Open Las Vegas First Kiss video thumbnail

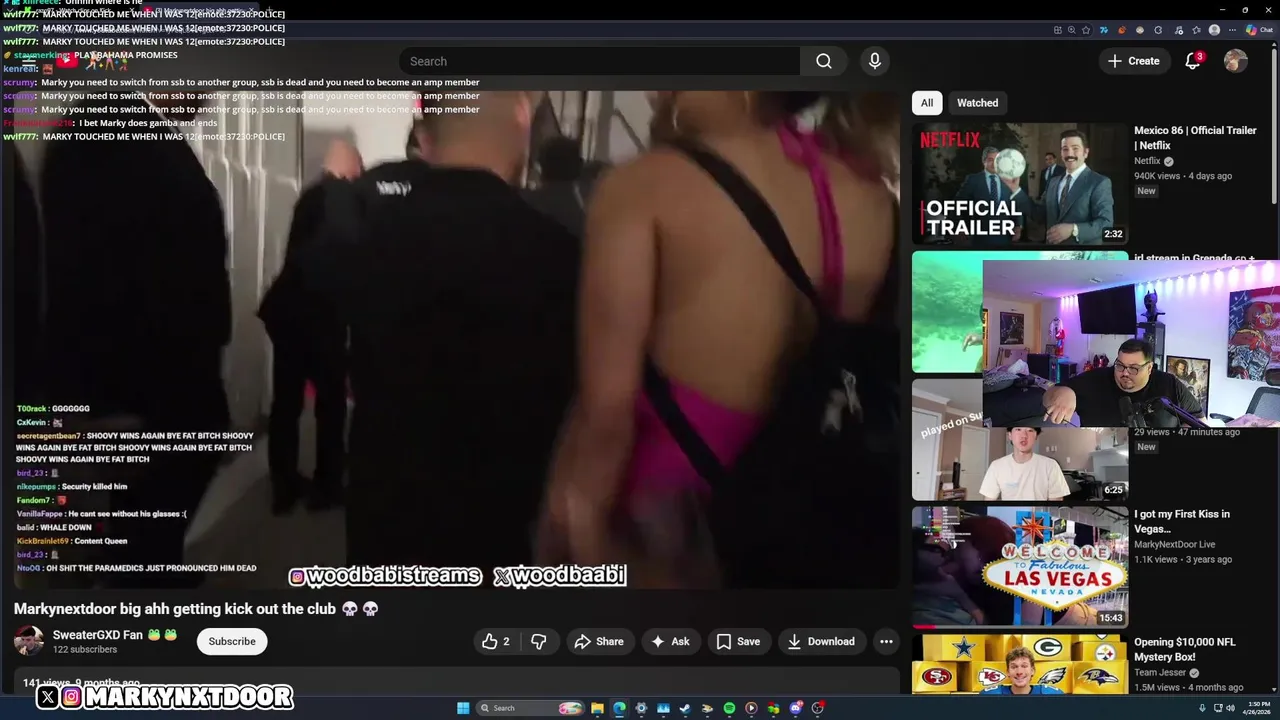tap(1020, 567)
